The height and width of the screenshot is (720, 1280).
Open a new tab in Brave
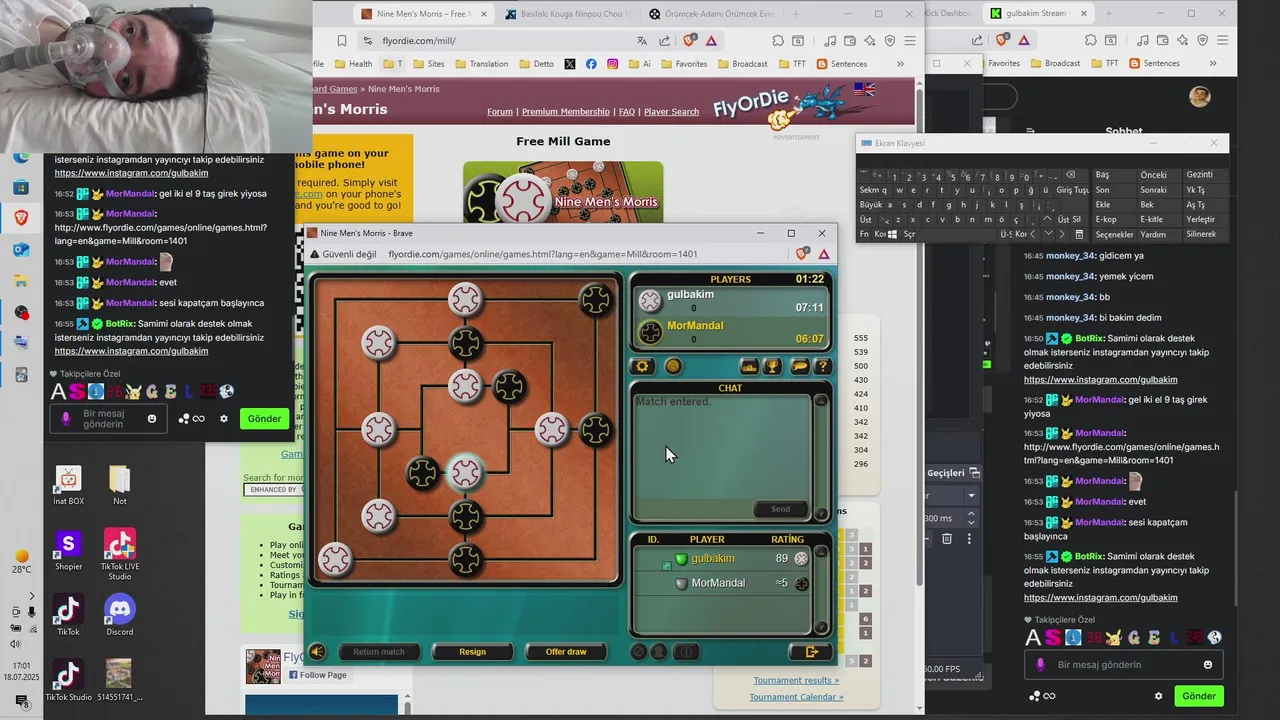(x=796, y=14)
